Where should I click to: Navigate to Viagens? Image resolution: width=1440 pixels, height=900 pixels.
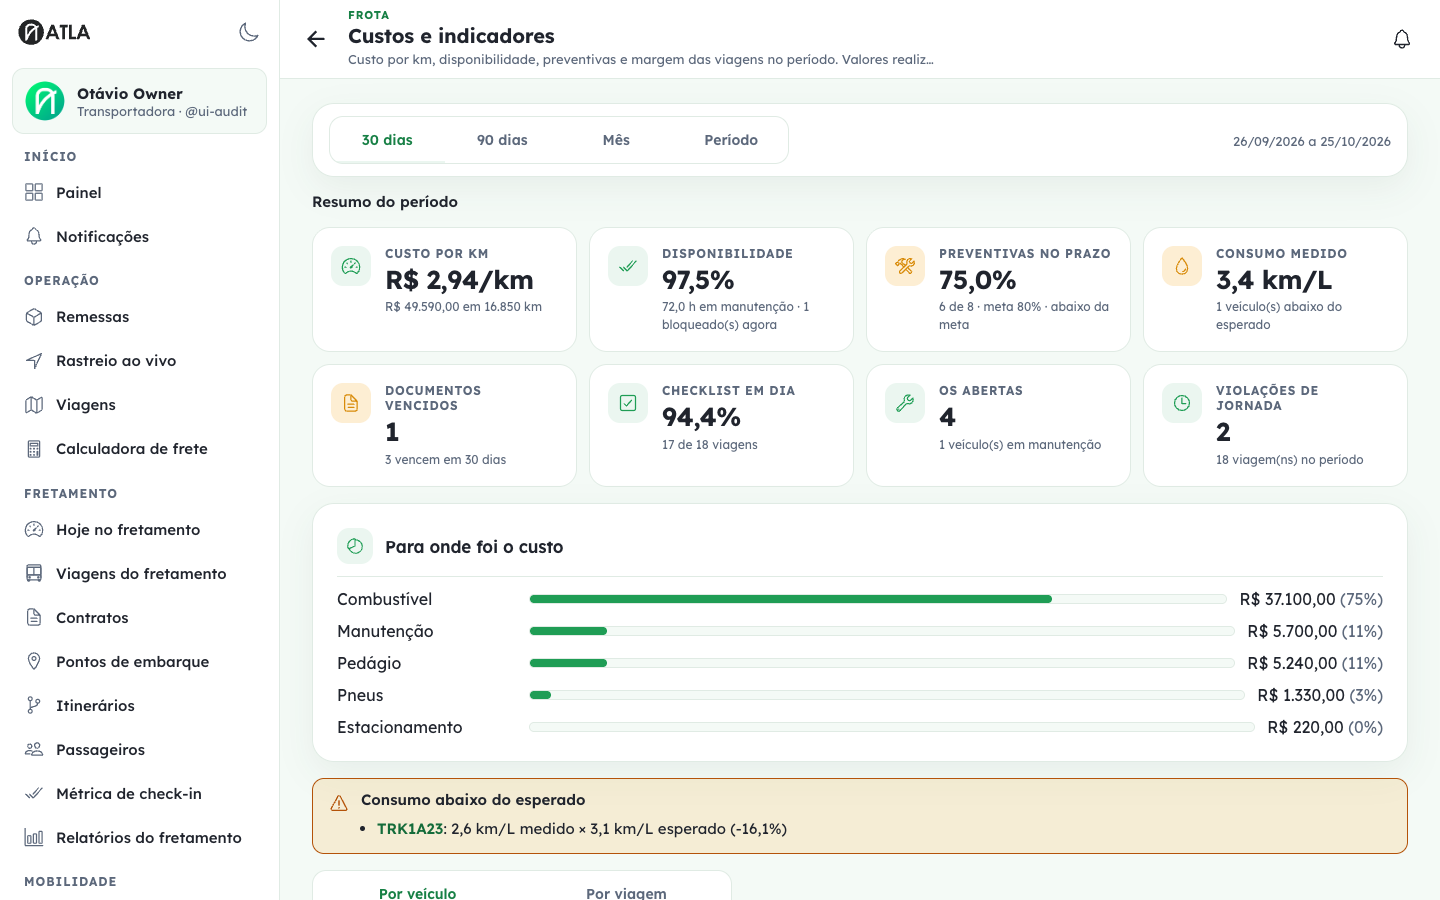(x=139, y=405)
